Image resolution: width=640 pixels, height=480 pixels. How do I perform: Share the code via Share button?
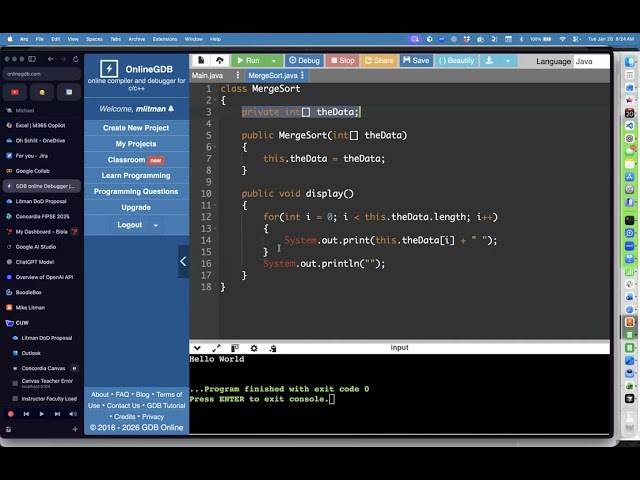click(x=379, y=60)
